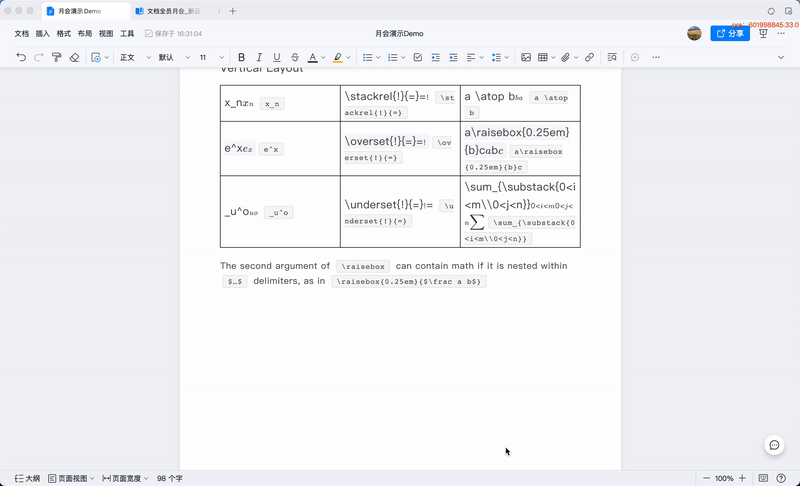This screenshot has width=800, height=486.
Task: Open the 大纲 outline panel
Action: coord(28,478)
